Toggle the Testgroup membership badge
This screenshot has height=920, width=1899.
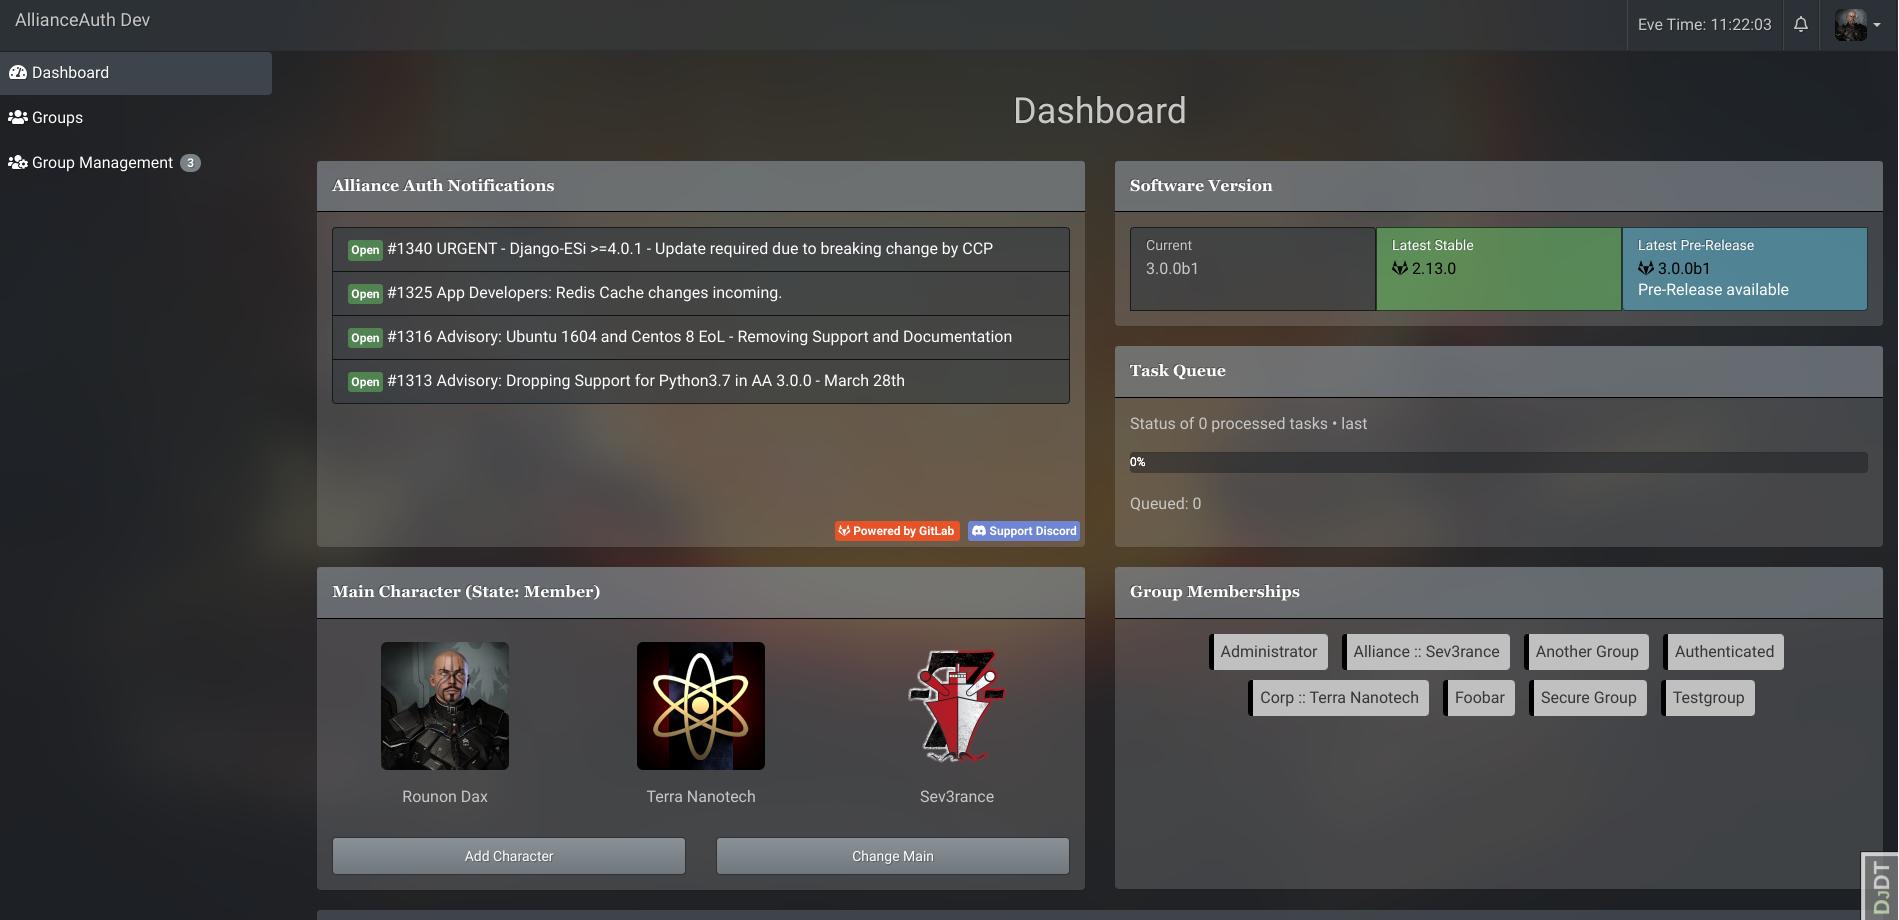coord(1708,697)
